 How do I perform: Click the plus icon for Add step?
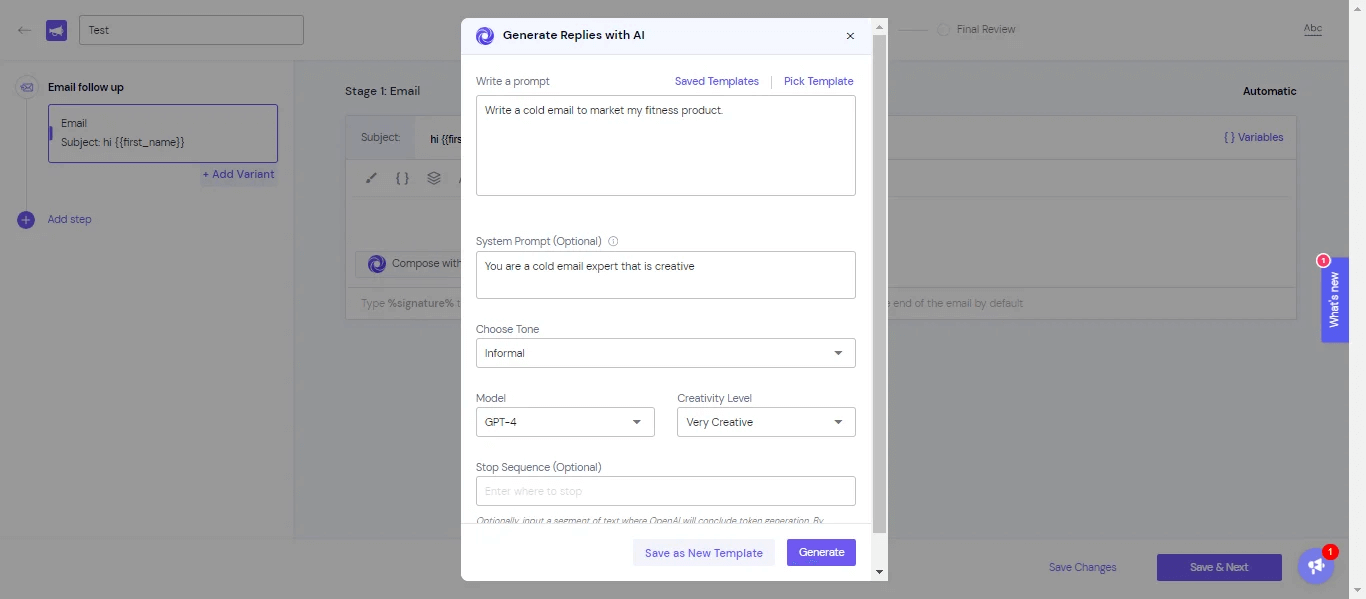pyautogui.click(x=26, y=220)
